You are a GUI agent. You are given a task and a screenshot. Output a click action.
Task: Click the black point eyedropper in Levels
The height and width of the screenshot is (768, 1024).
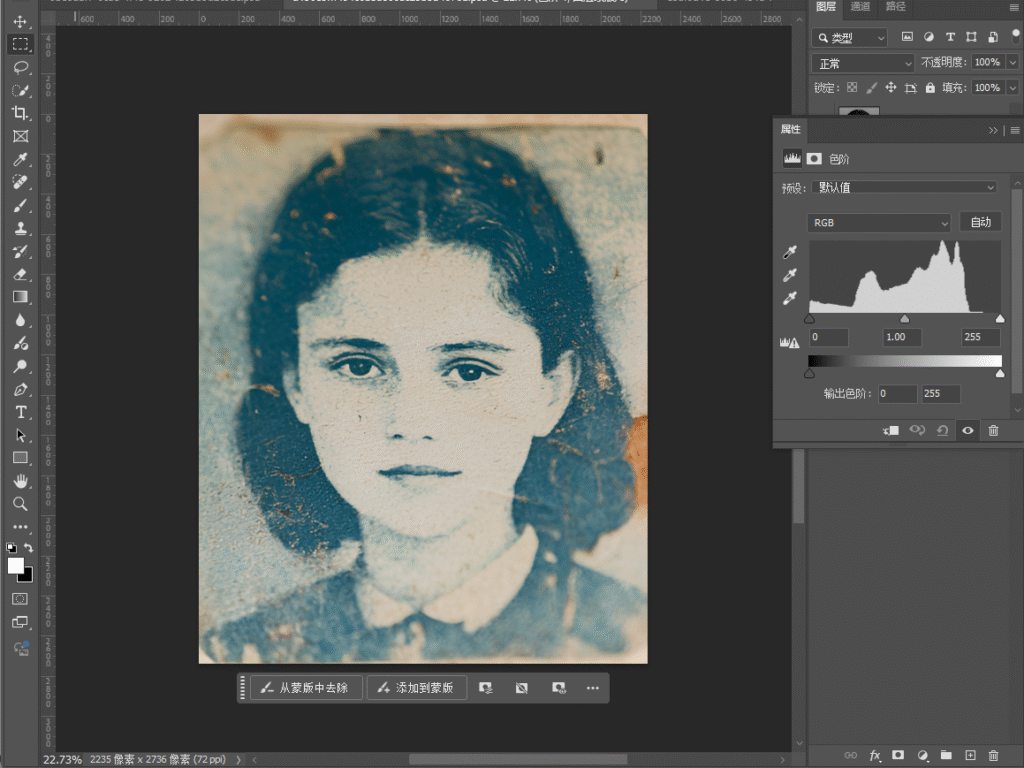point(790,253)
